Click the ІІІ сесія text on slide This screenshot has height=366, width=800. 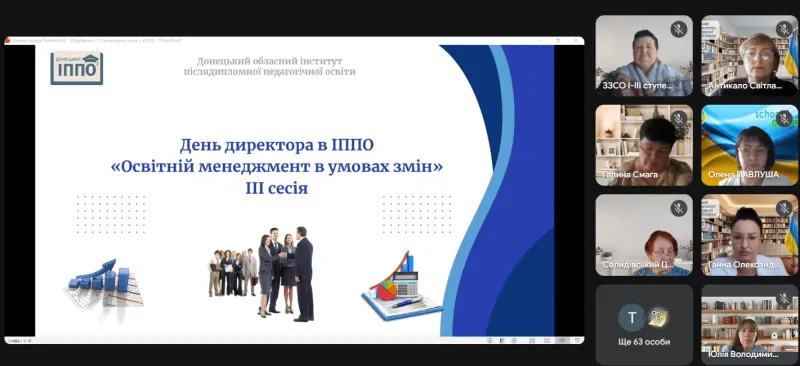click(x=277, y=189)
